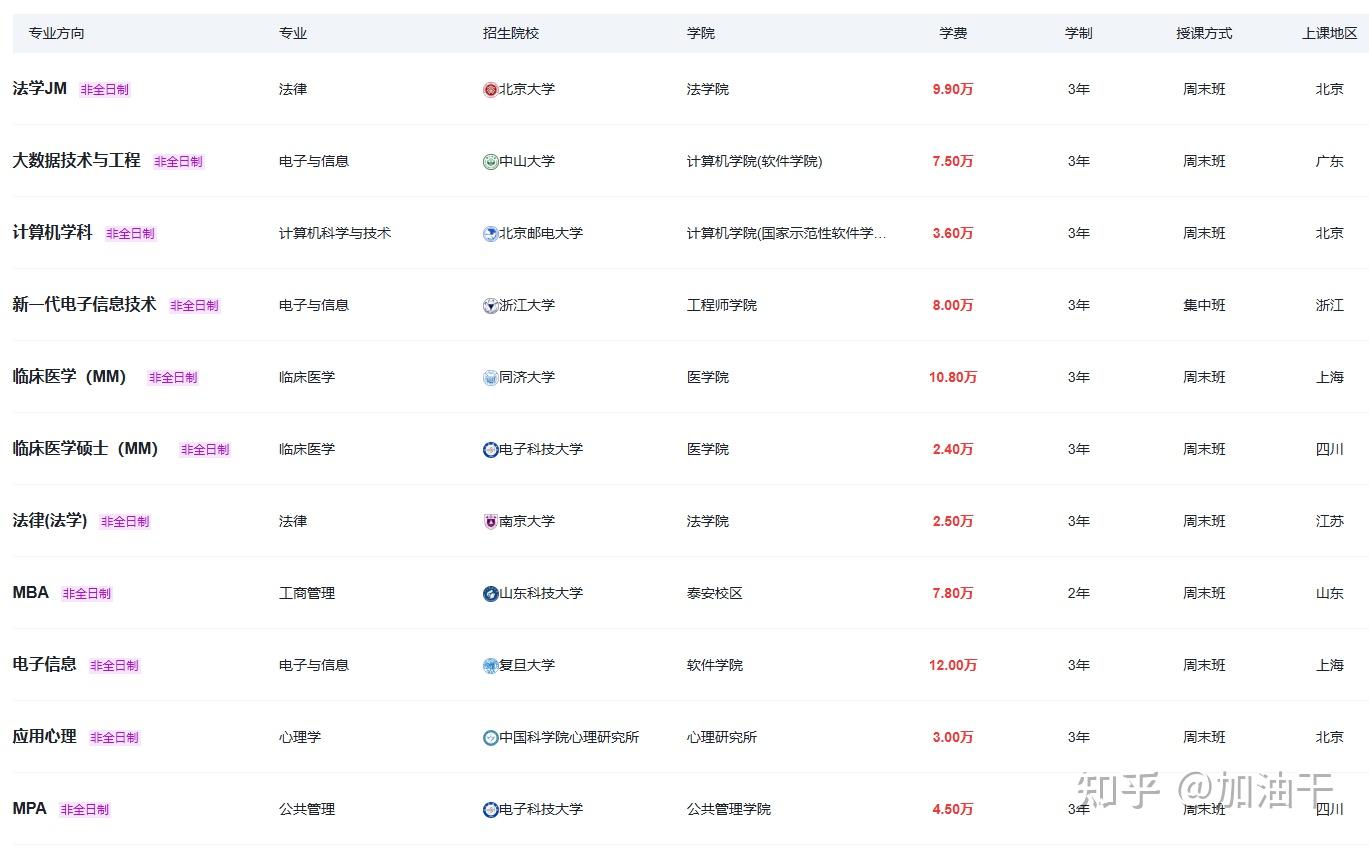1369x846 pixels.
Task: Open the 应用心理 program link
Action: point(44,737)
